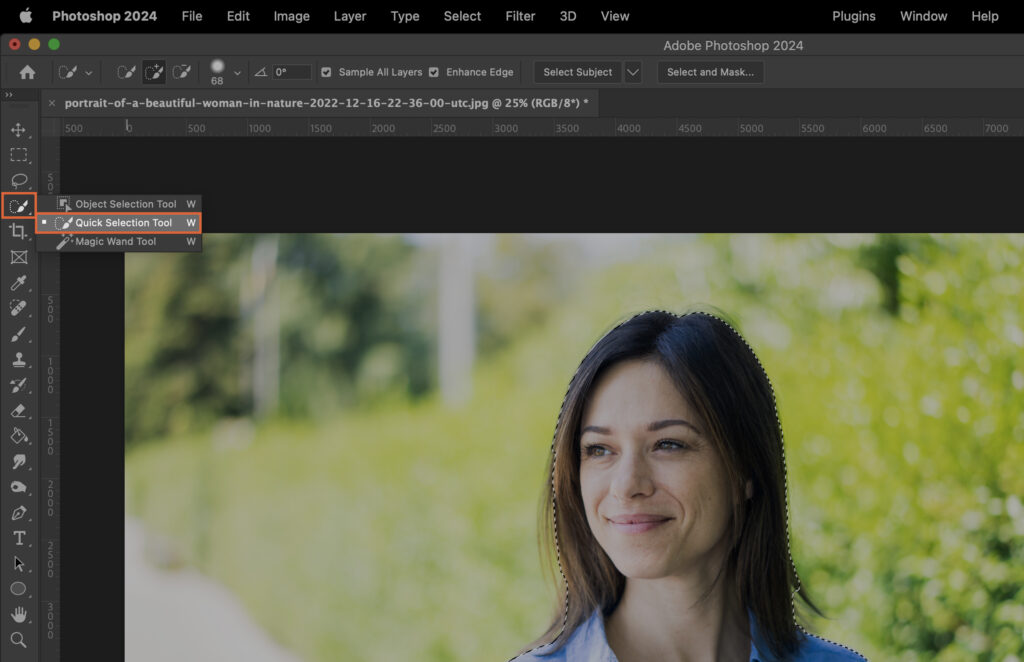
Task: Select the Zoom tool
Action: [x=18, y=640]
